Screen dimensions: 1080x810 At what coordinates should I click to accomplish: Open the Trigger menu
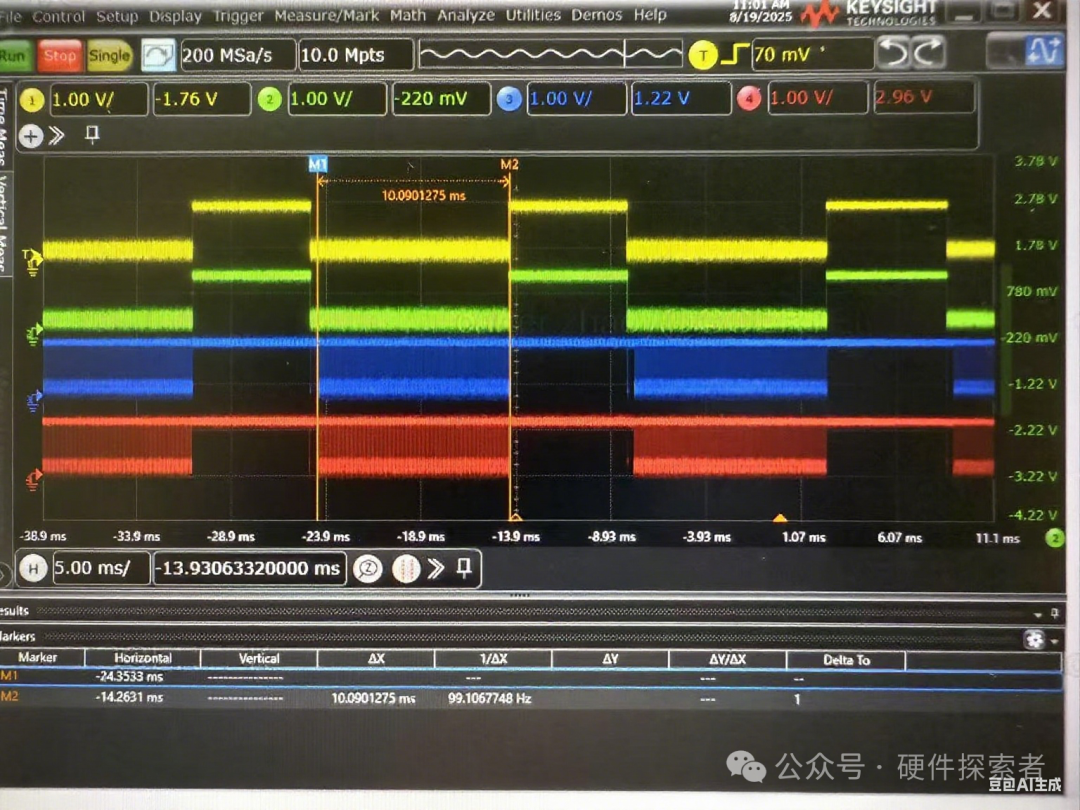pyautogui.click(x=238, y=15)
